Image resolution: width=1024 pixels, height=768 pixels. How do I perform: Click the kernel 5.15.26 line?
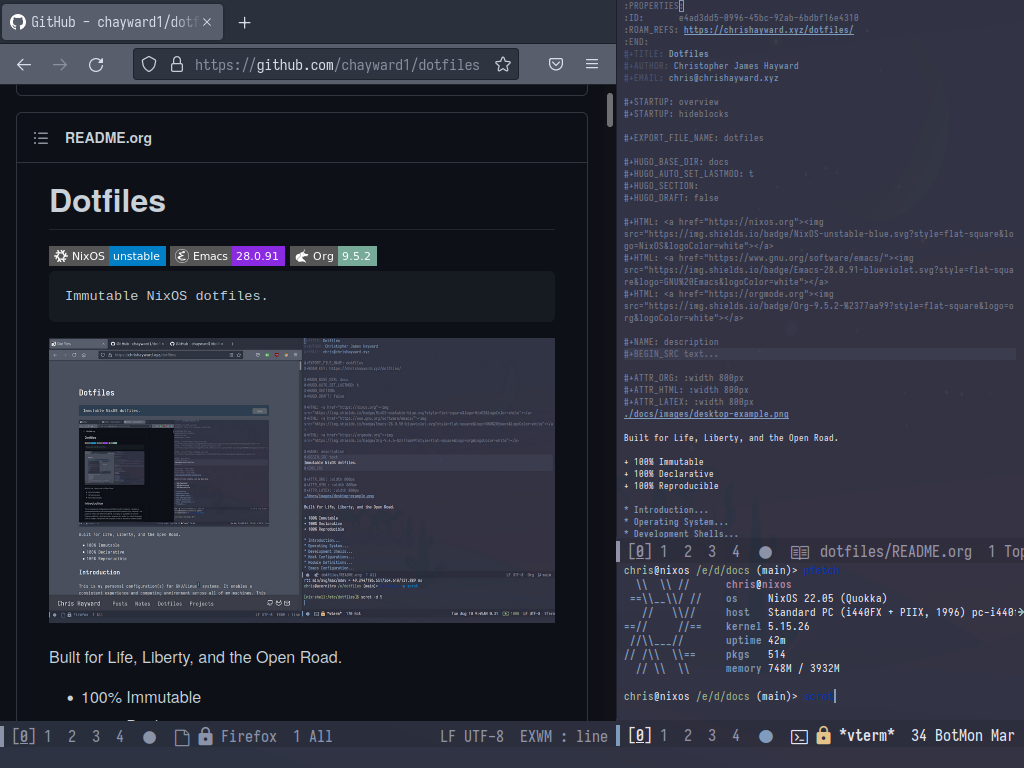[767, 626]
